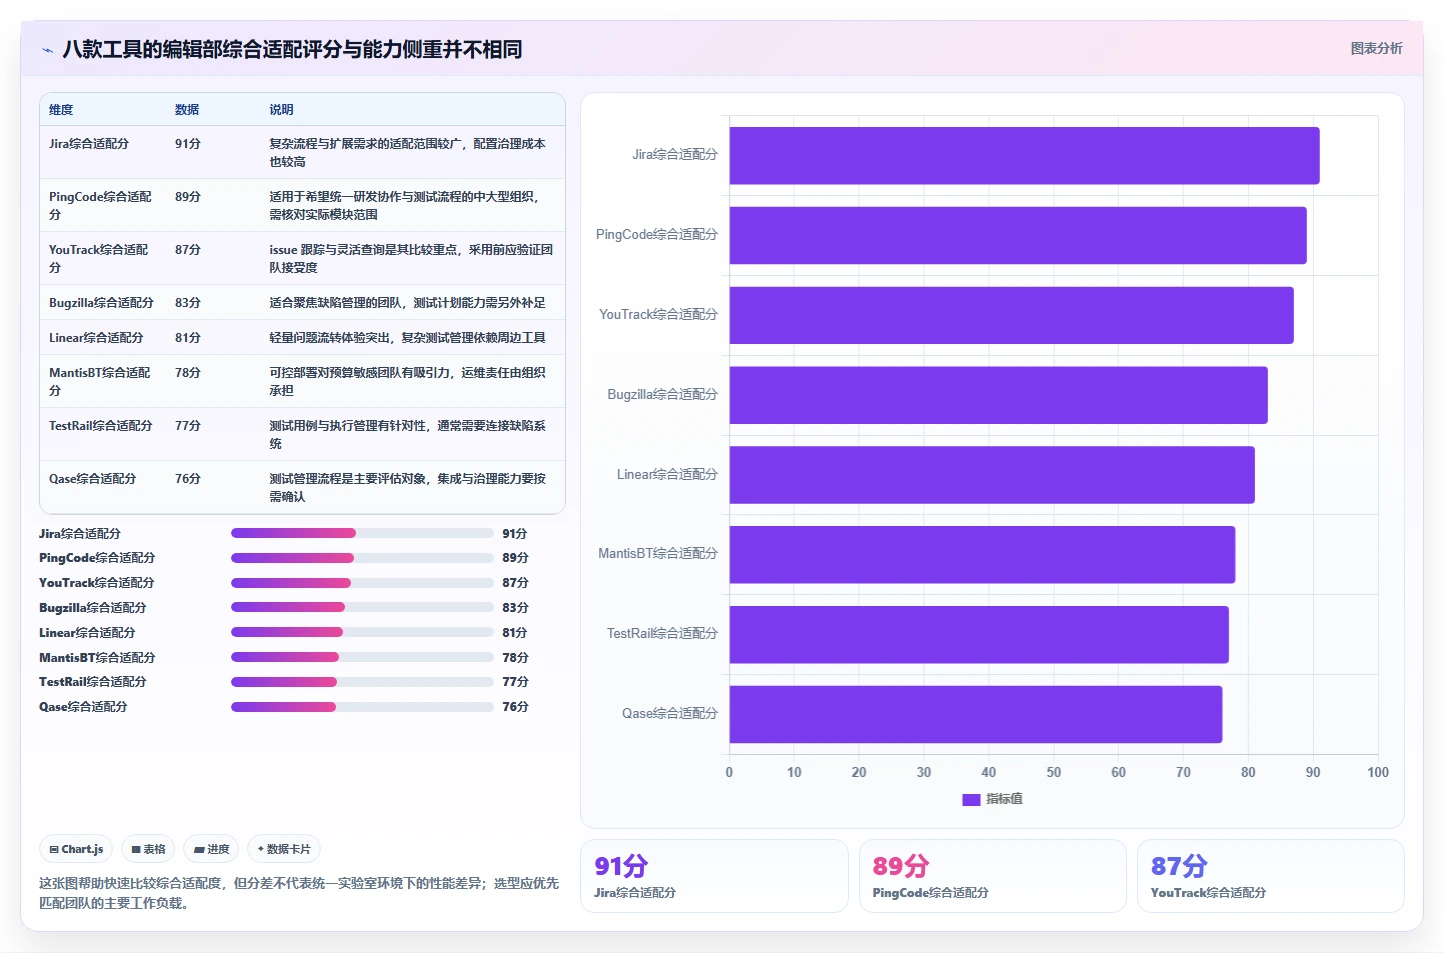Screen dimensions: 1444x953
Task: Click the PingCode综合适配分 progress bar
Action: pos(362,558)
